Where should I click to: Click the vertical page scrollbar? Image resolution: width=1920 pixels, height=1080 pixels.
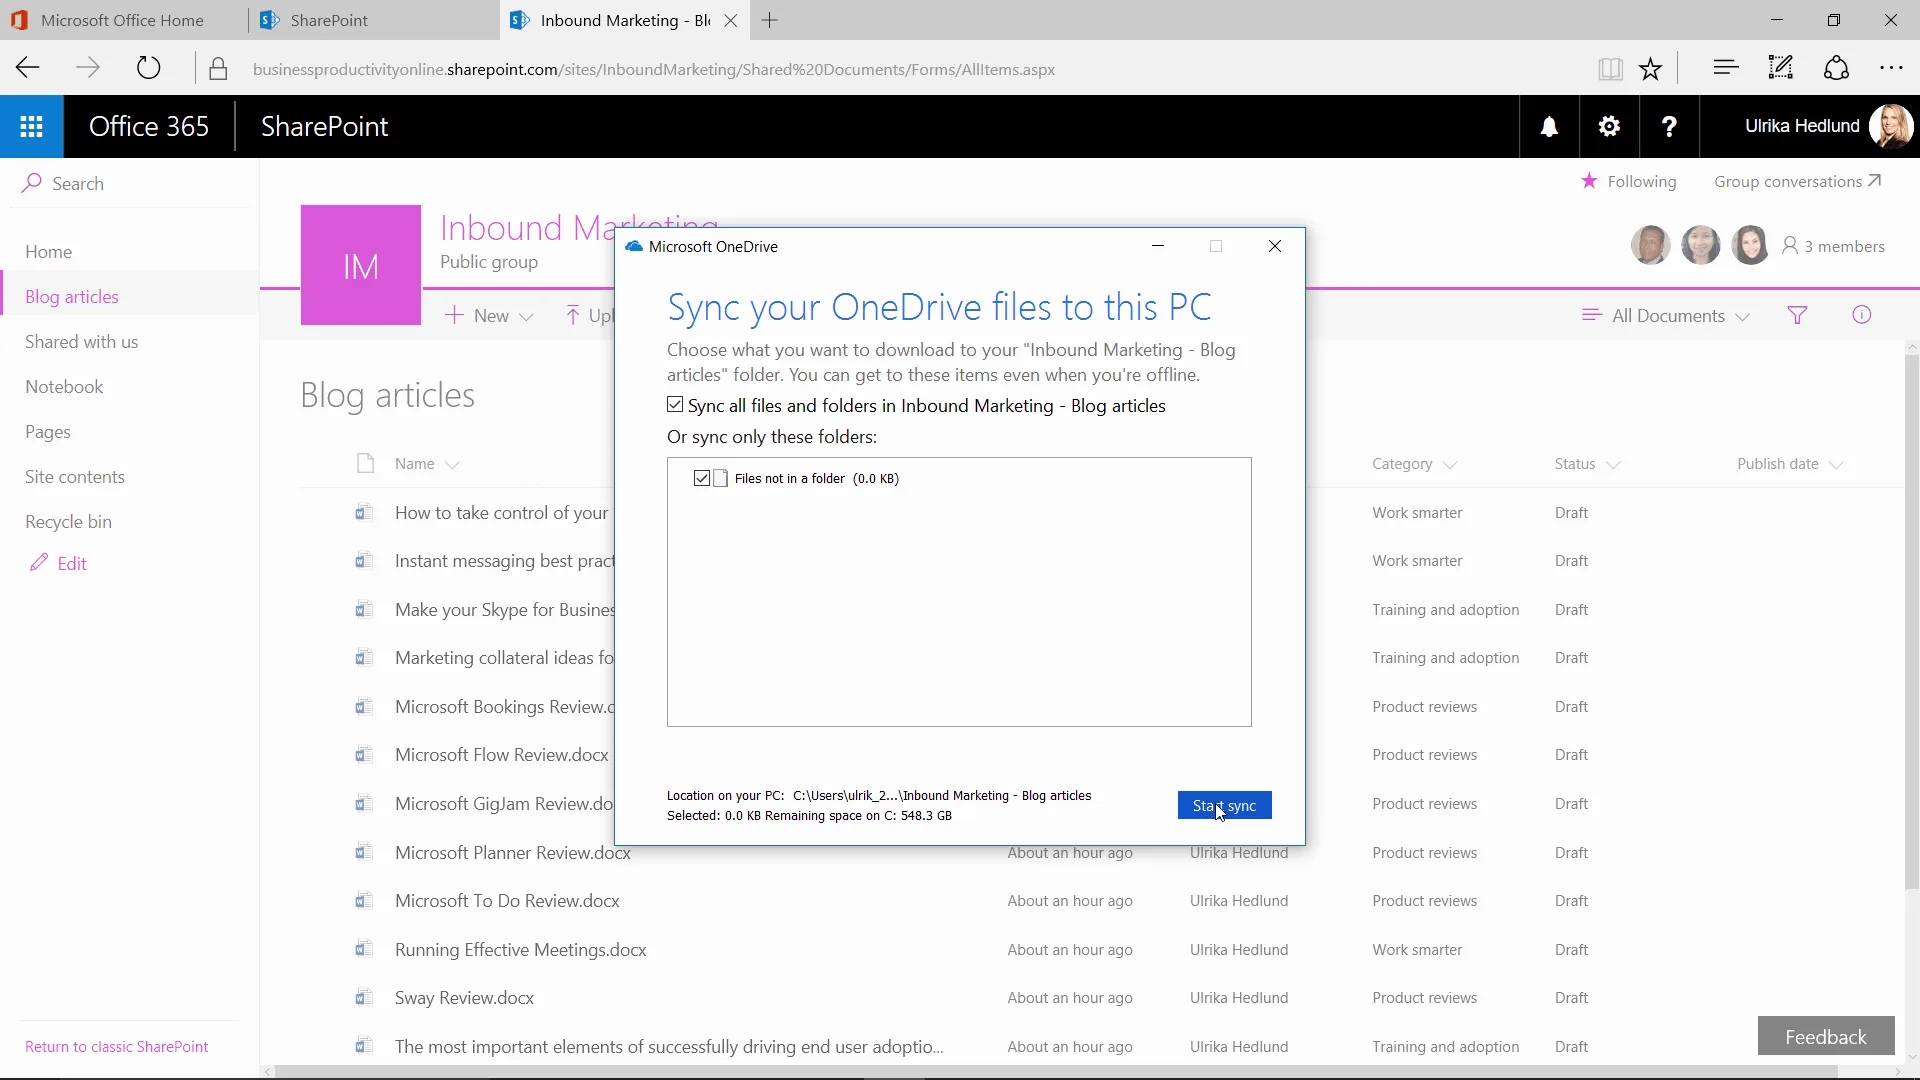click(x=1911, y=620)
